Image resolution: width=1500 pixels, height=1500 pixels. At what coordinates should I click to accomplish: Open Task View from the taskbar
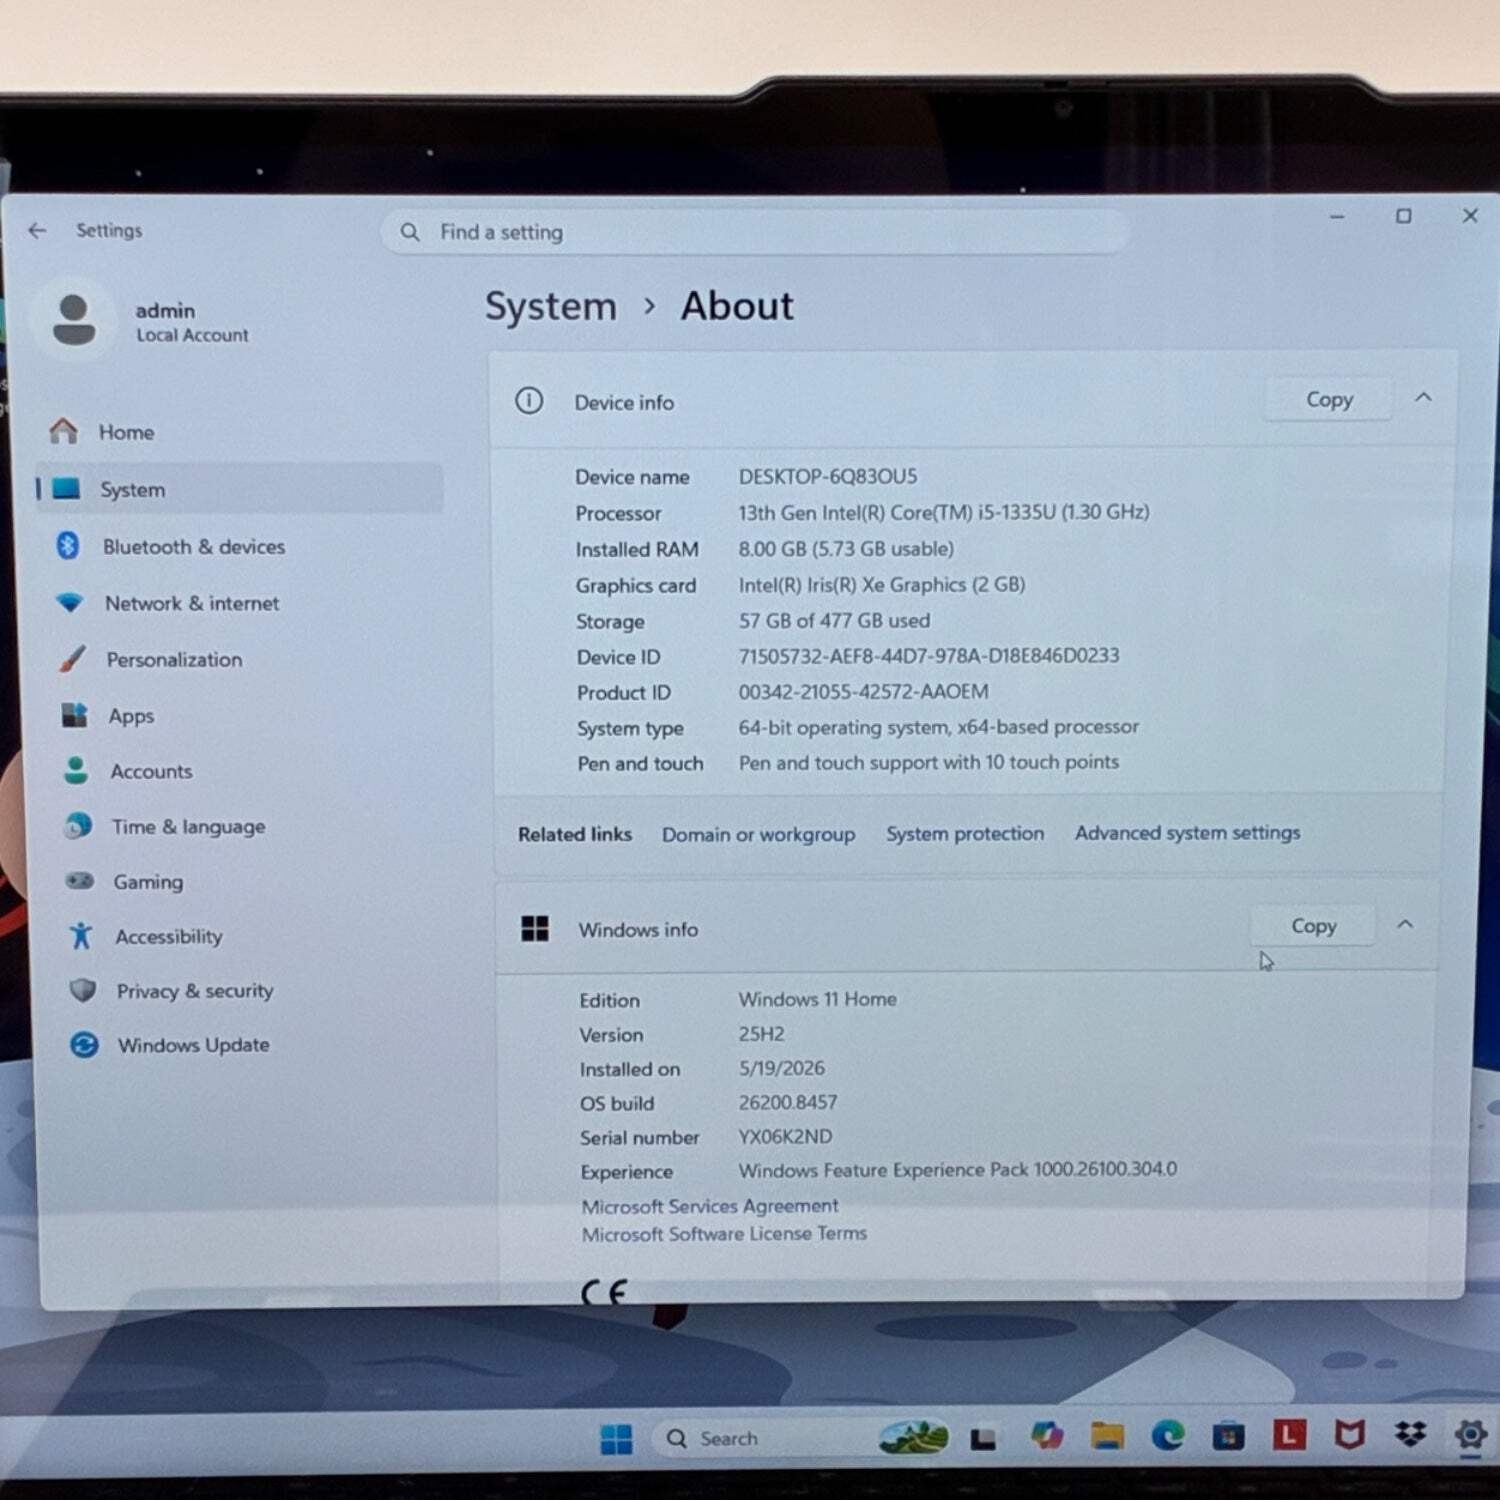[983, 1438]
